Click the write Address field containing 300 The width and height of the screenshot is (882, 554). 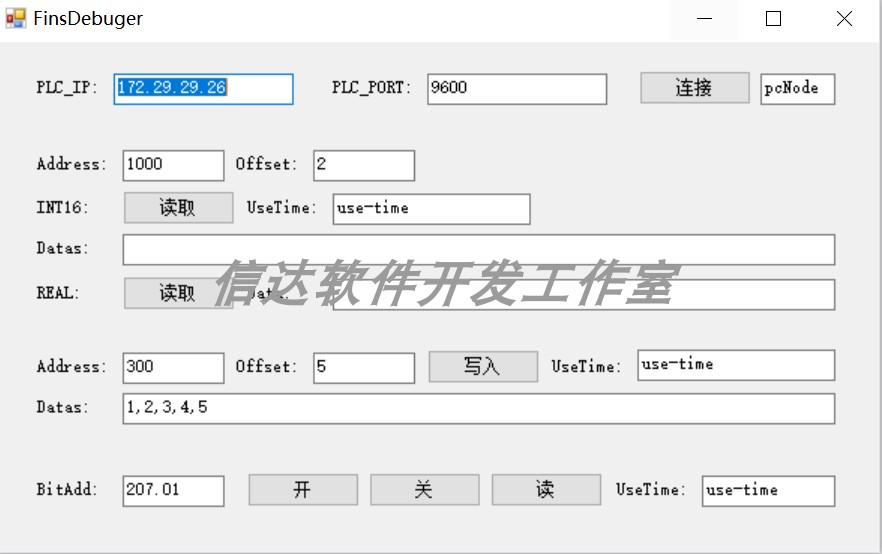pos(173,368)
